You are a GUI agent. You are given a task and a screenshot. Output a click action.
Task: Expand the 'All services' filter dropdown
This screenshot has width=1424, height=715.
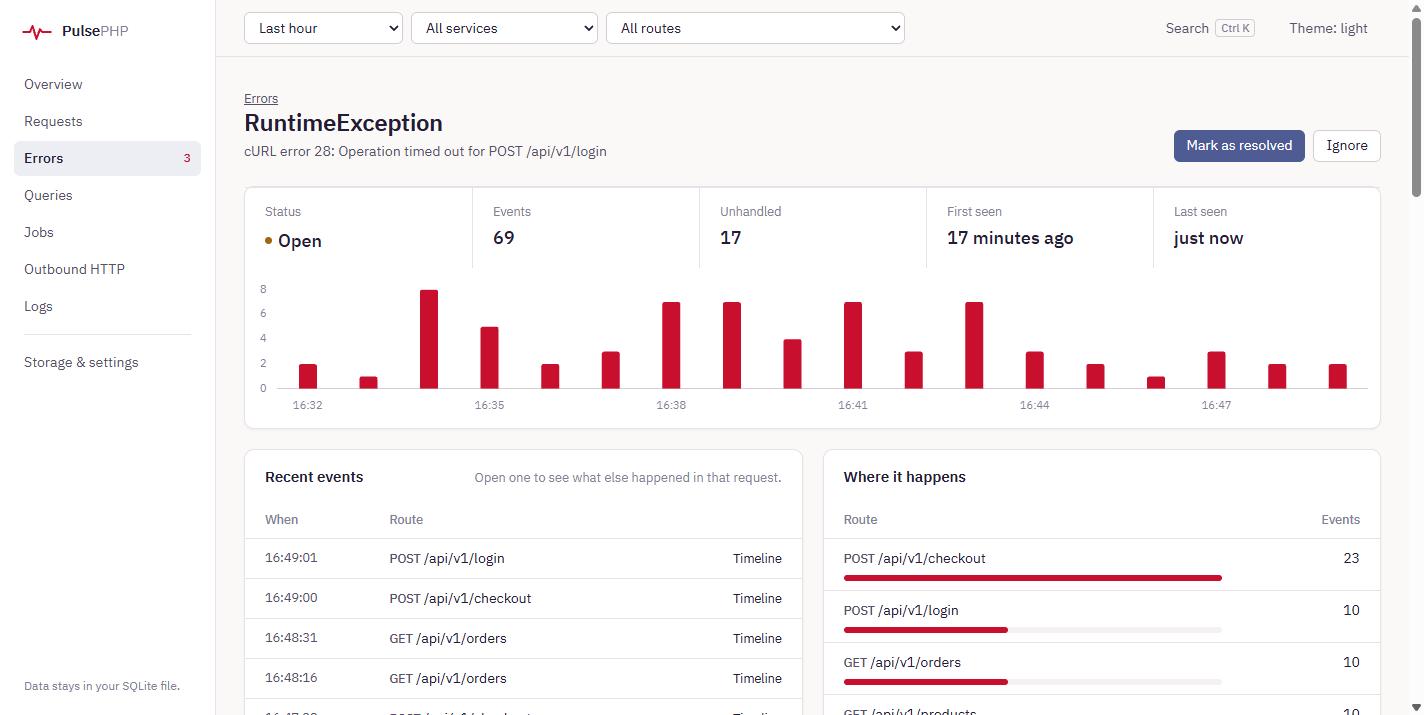pos(504,28)
